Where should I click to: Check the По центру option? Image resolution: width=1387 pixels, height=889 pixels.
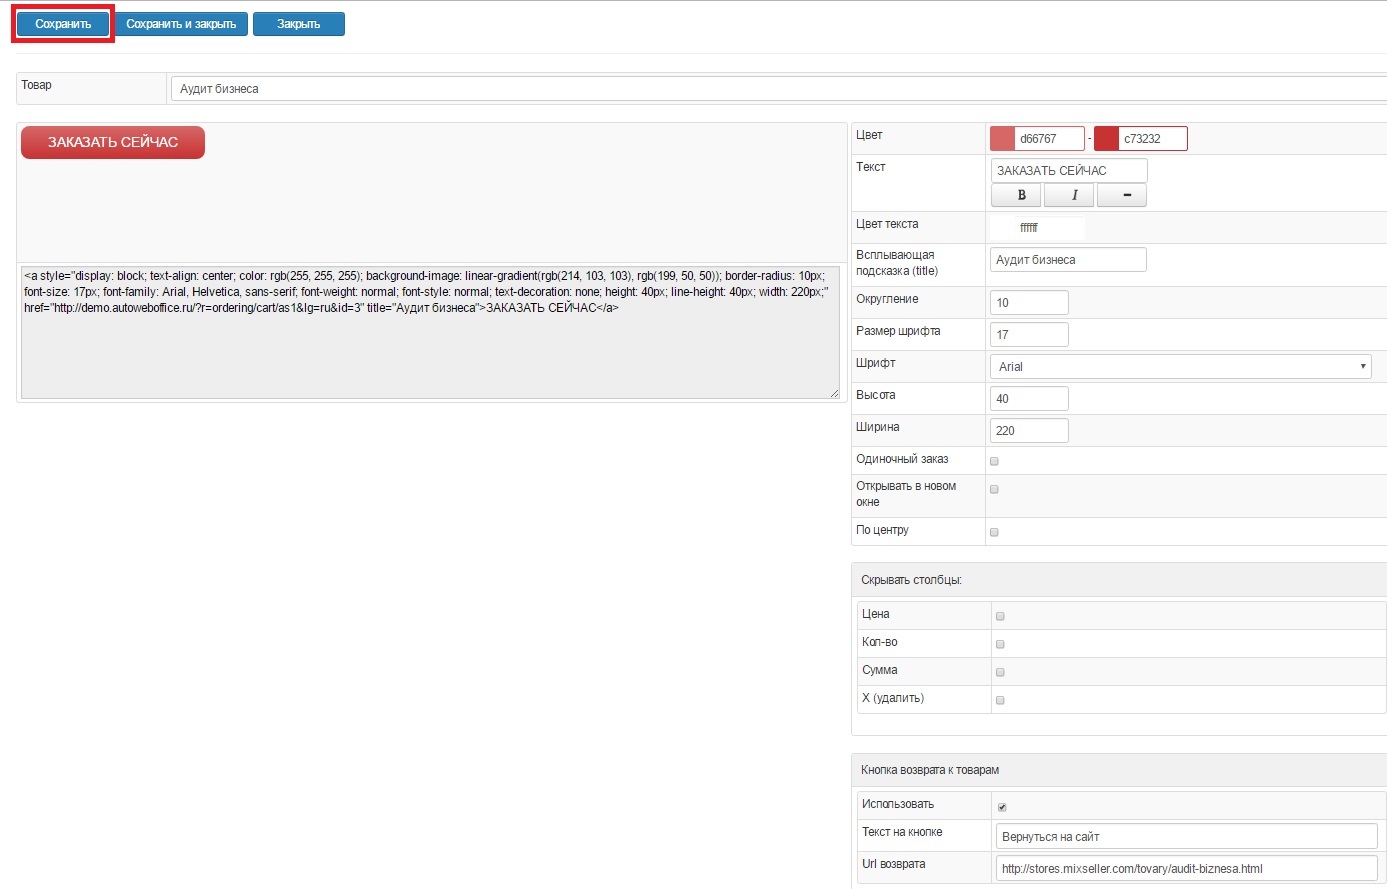click(994, 532)
